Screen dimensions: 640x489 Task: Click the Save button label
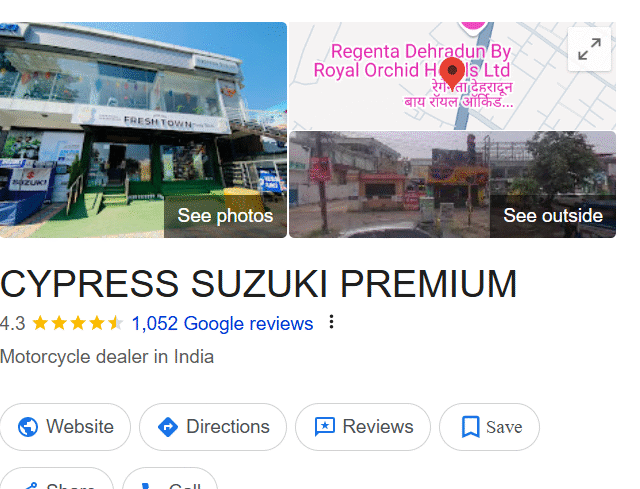tap(504, 427)
